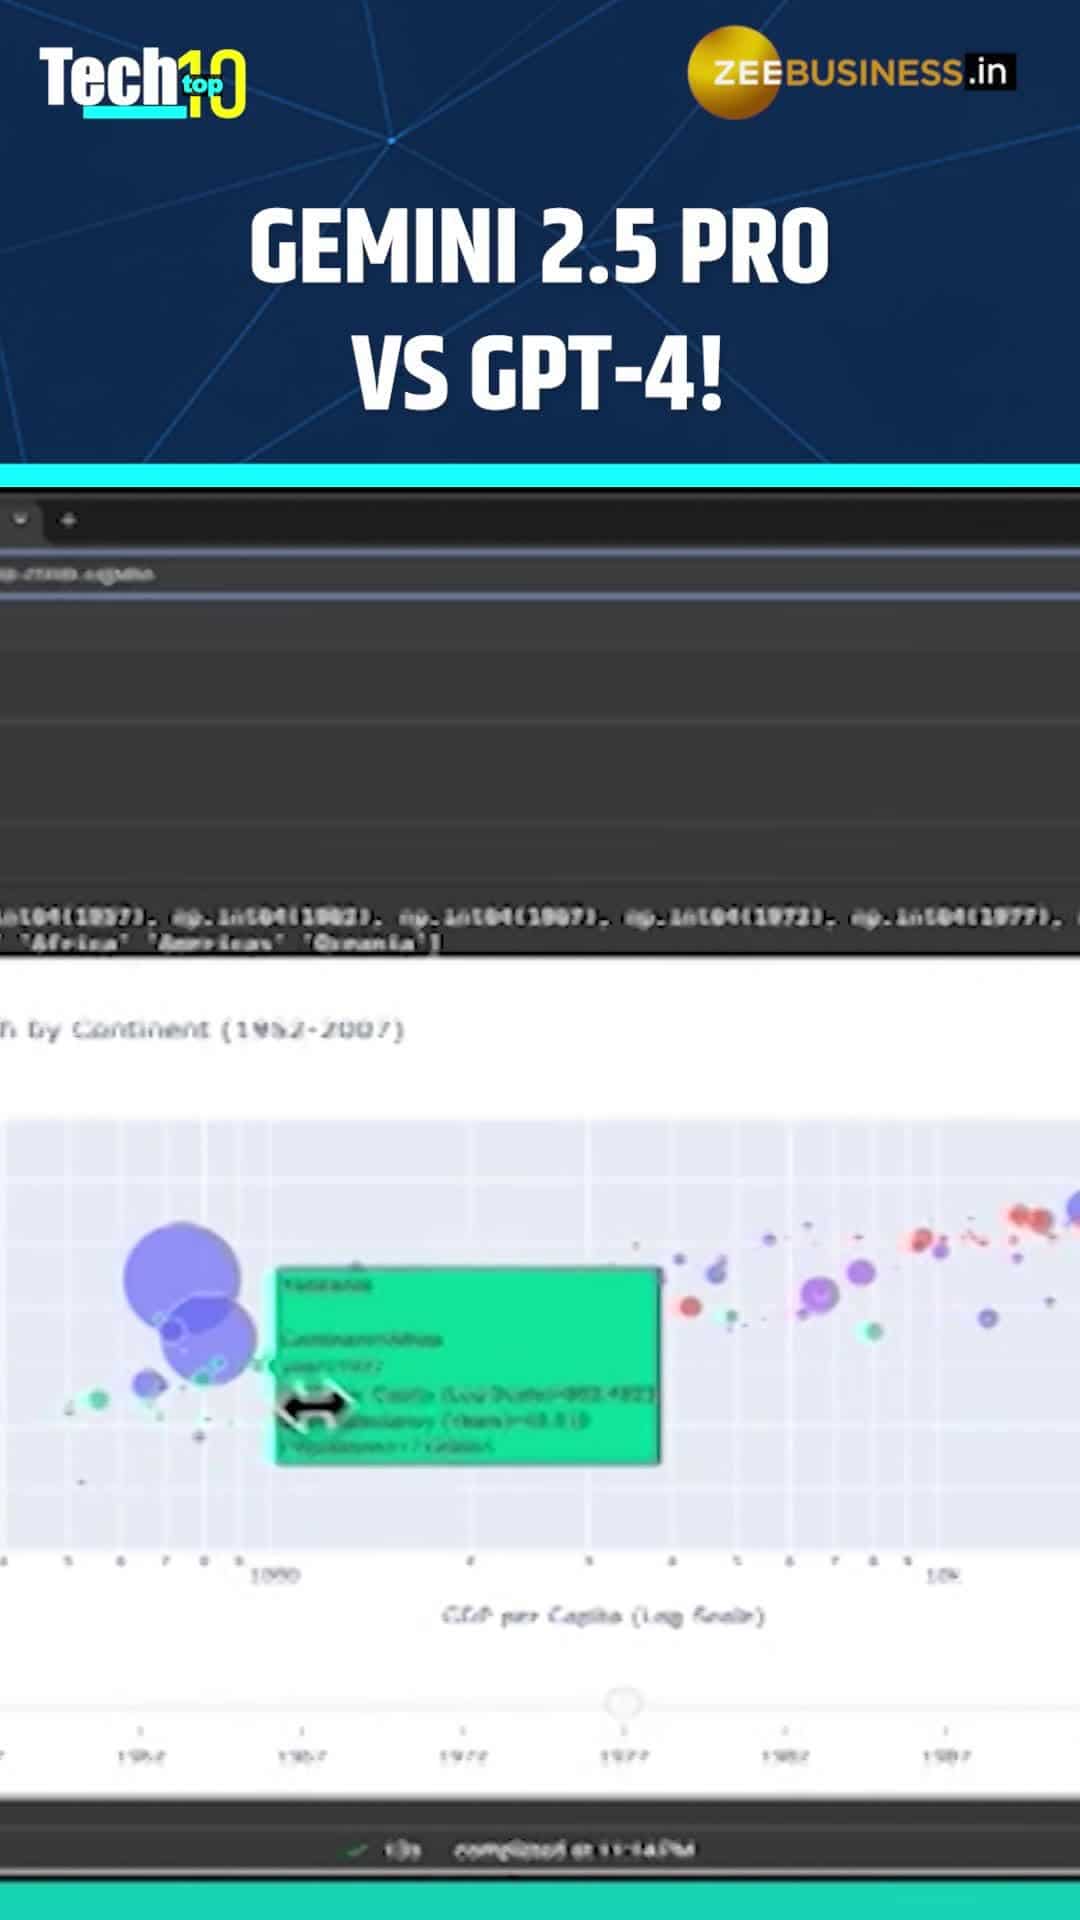The width and height of the screenshot is (1080, 1920).
Task: Click the ZeeBusiness.in logo
Action: [x=852, y=72]
